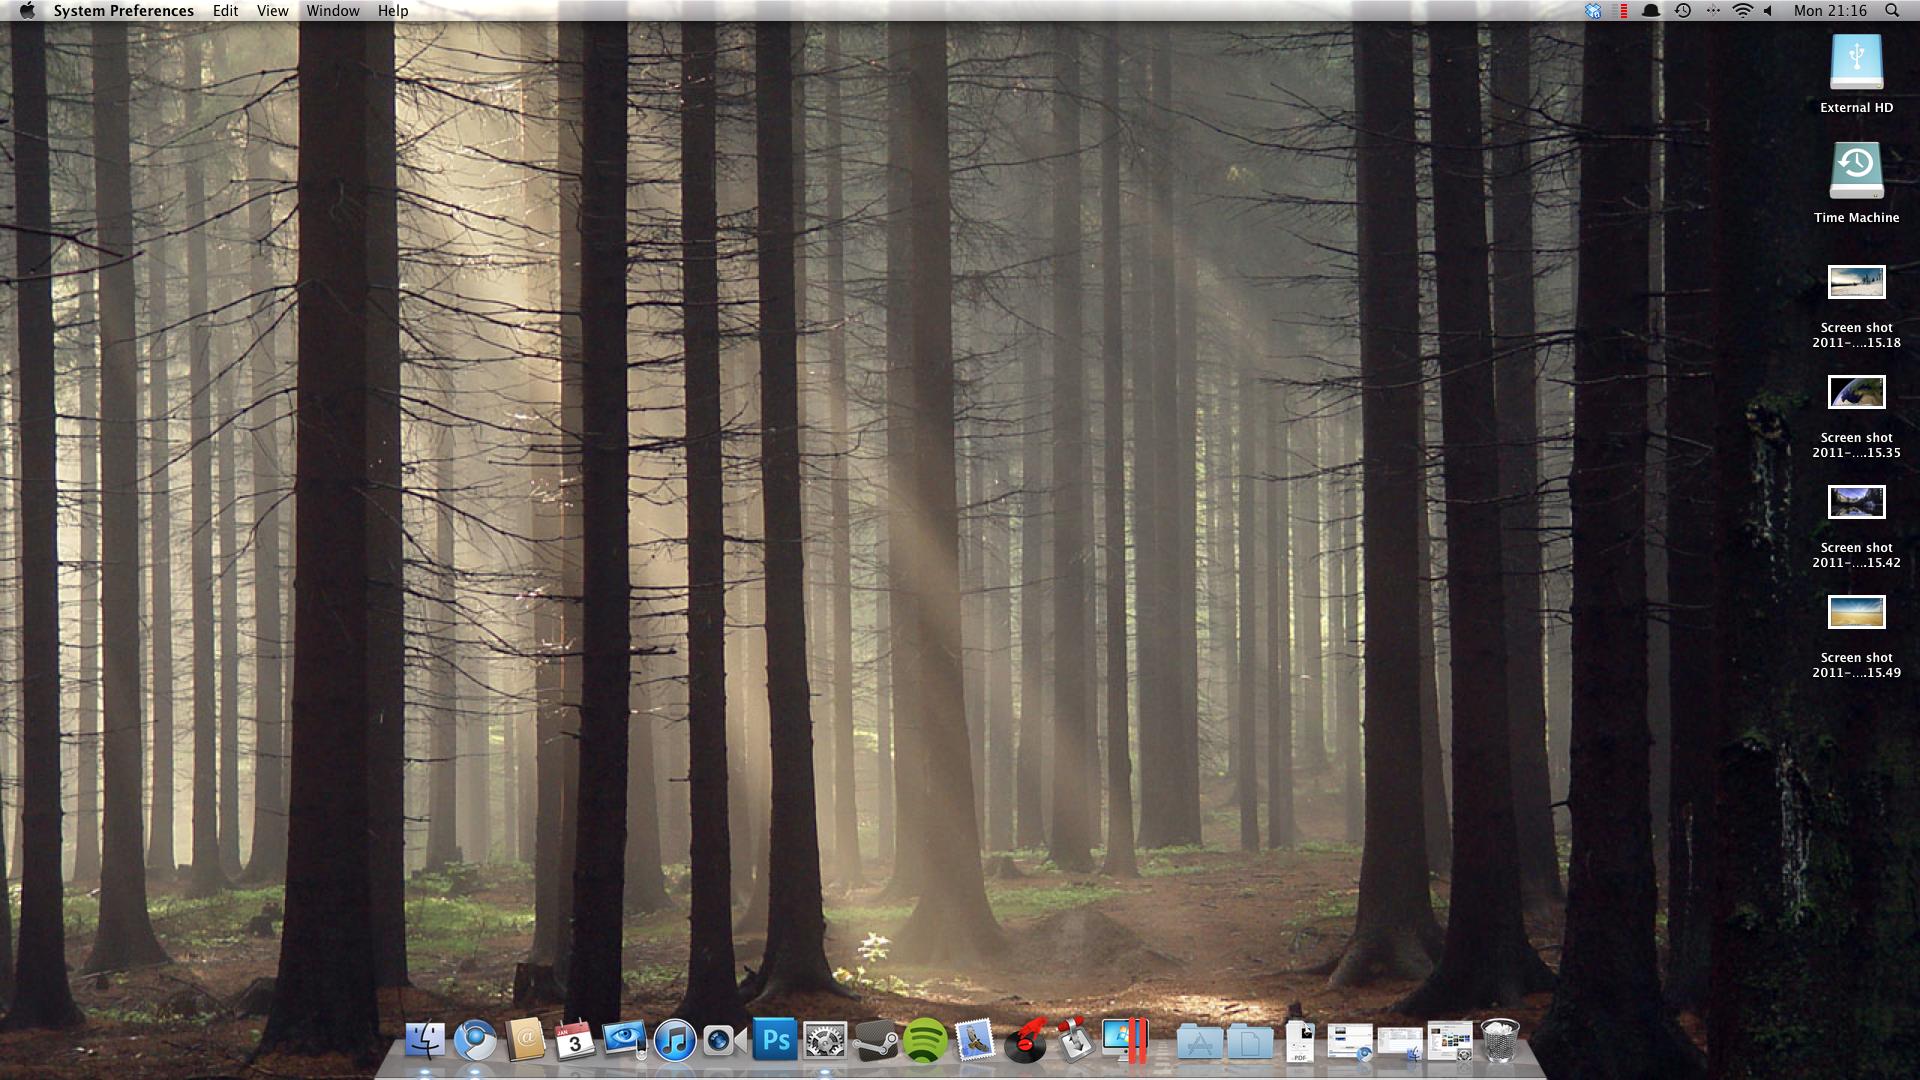Image resolution: width=1920 pixels, height=1080 pixels.
Task: Select the External HD desktop drive
Action: pyautogui.click(x=1856, y=64)
